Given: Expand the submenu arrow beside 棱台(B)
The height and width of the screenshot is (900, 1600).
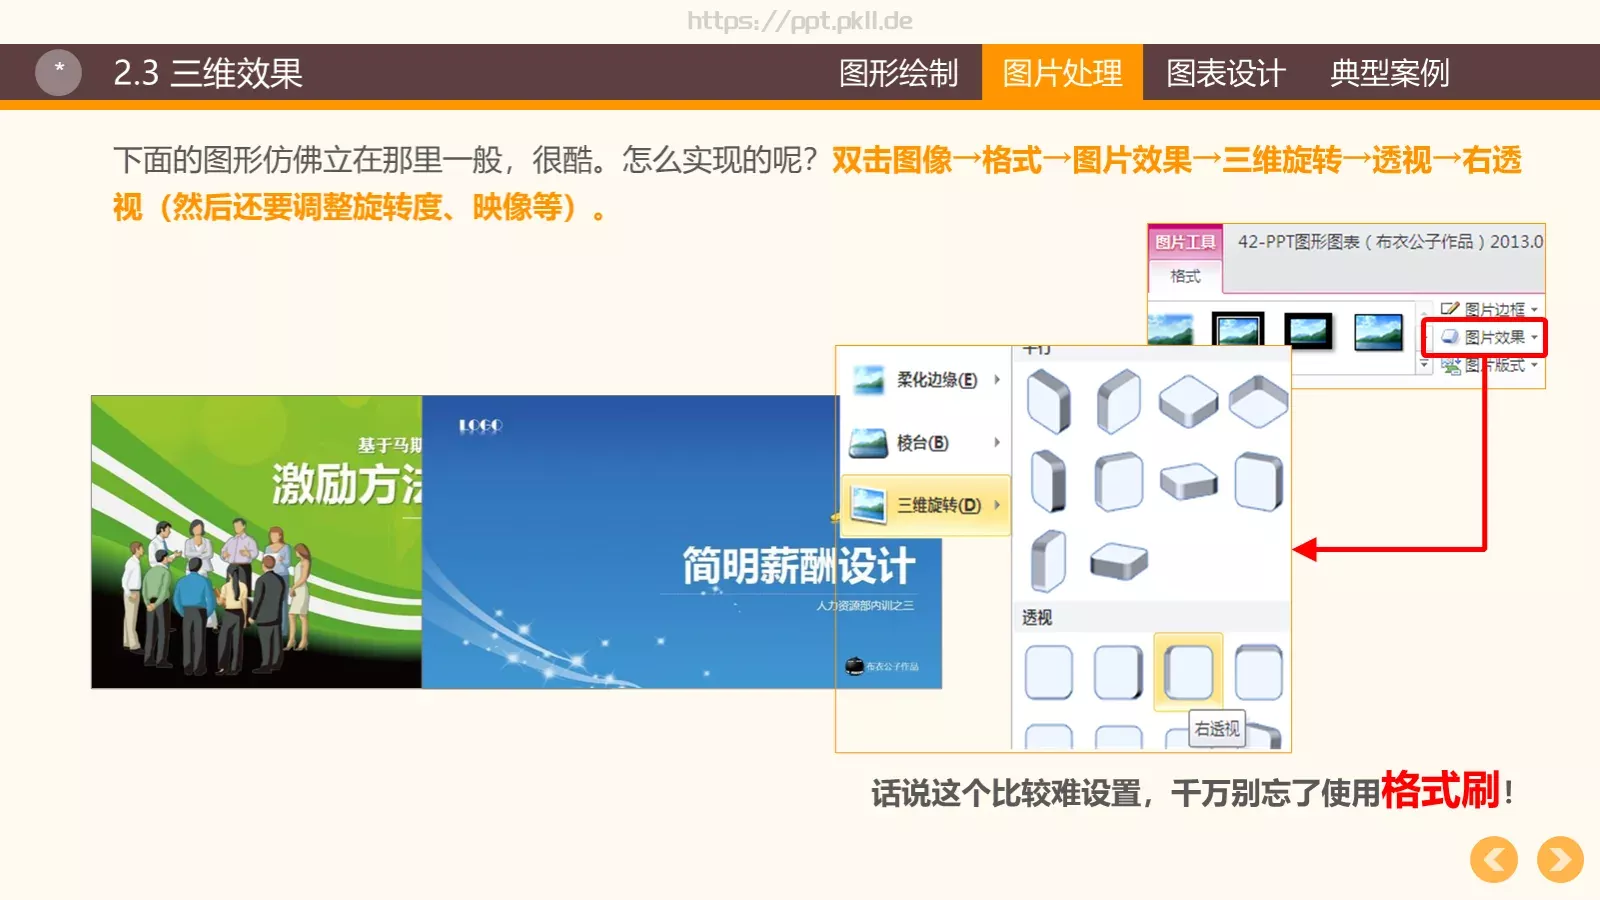Looking at the screenshot, I should [x=997, y=442].
